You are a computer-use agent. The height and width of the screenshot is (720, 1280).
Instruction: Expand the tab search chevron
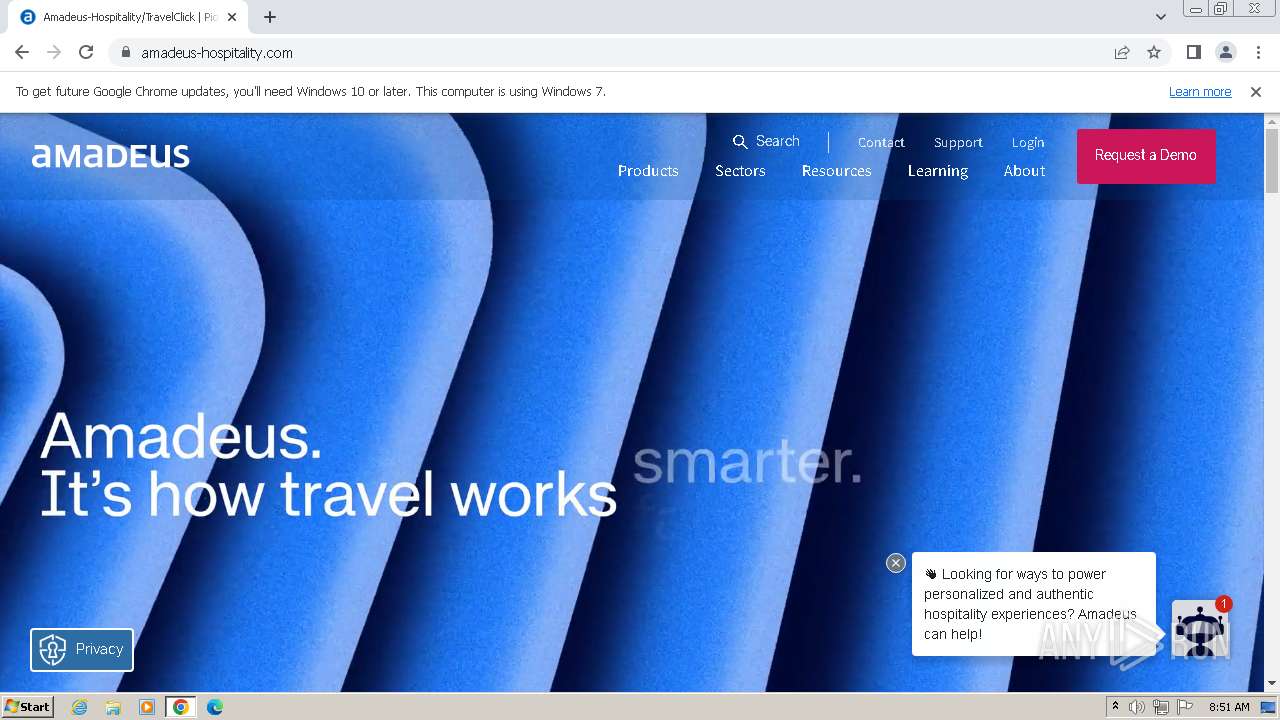[x=1160, y=17]
